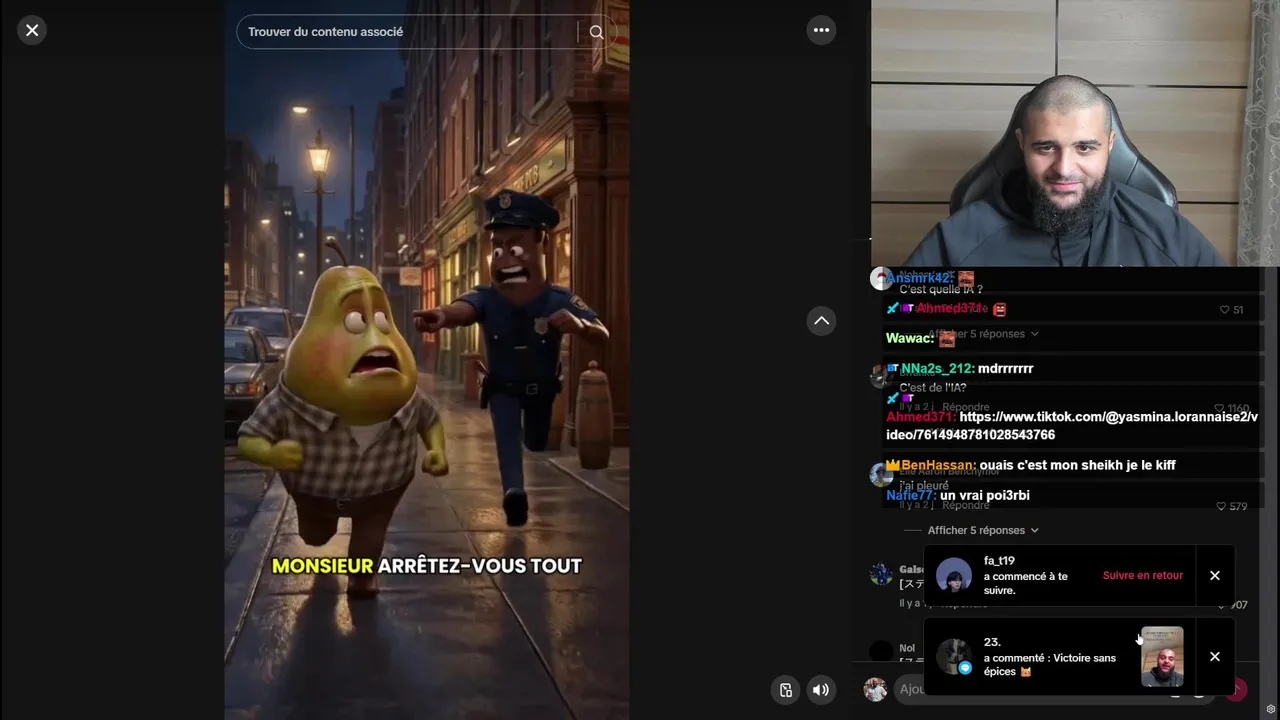This screenshot has height=720, width=1280.
Task: Go to previous video with up chevron
Action: coord(821,321)
